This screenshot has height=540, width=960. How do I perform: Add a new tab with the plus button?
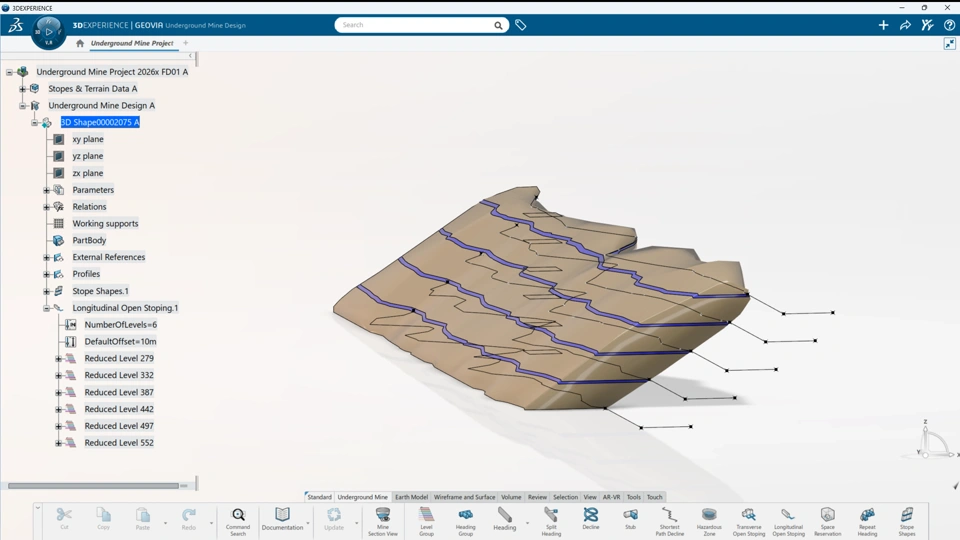(186, 43)
